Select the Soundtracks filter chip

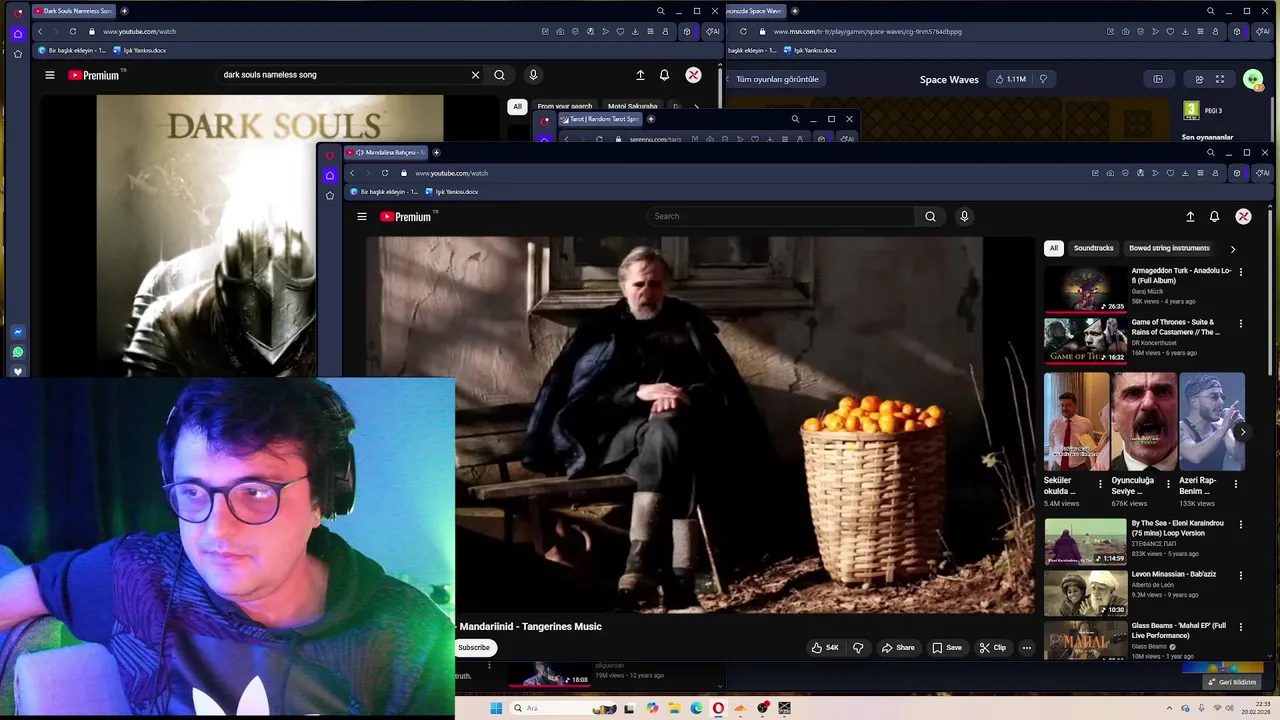pos(1093,248)
